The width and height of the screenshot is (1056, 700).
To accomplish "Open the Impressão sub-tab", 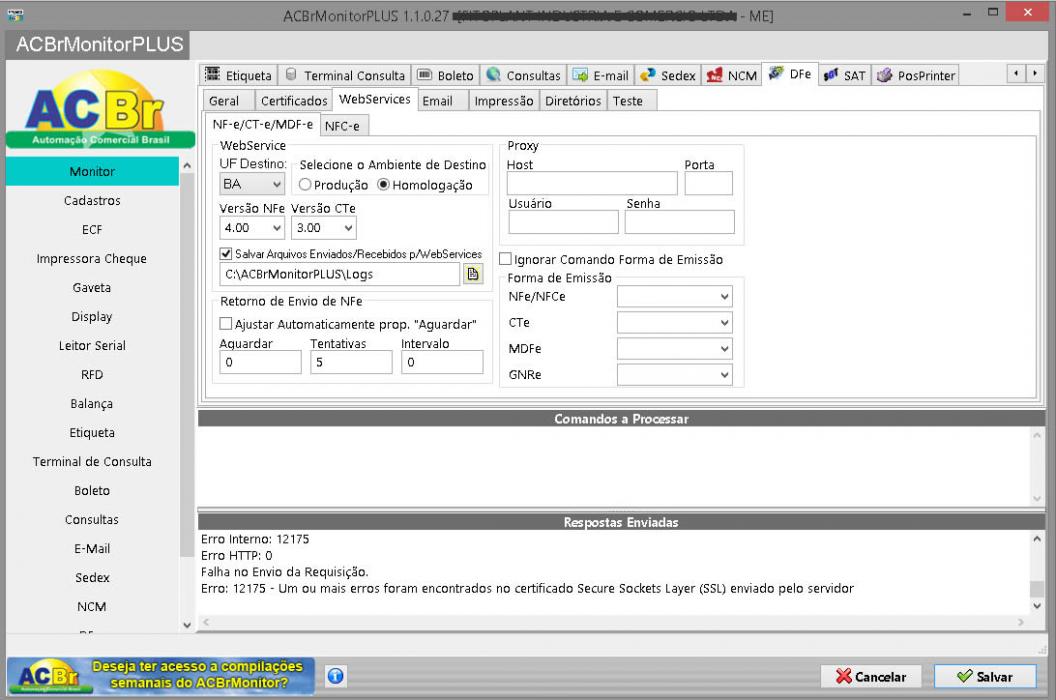I will (x=503, y=100).
